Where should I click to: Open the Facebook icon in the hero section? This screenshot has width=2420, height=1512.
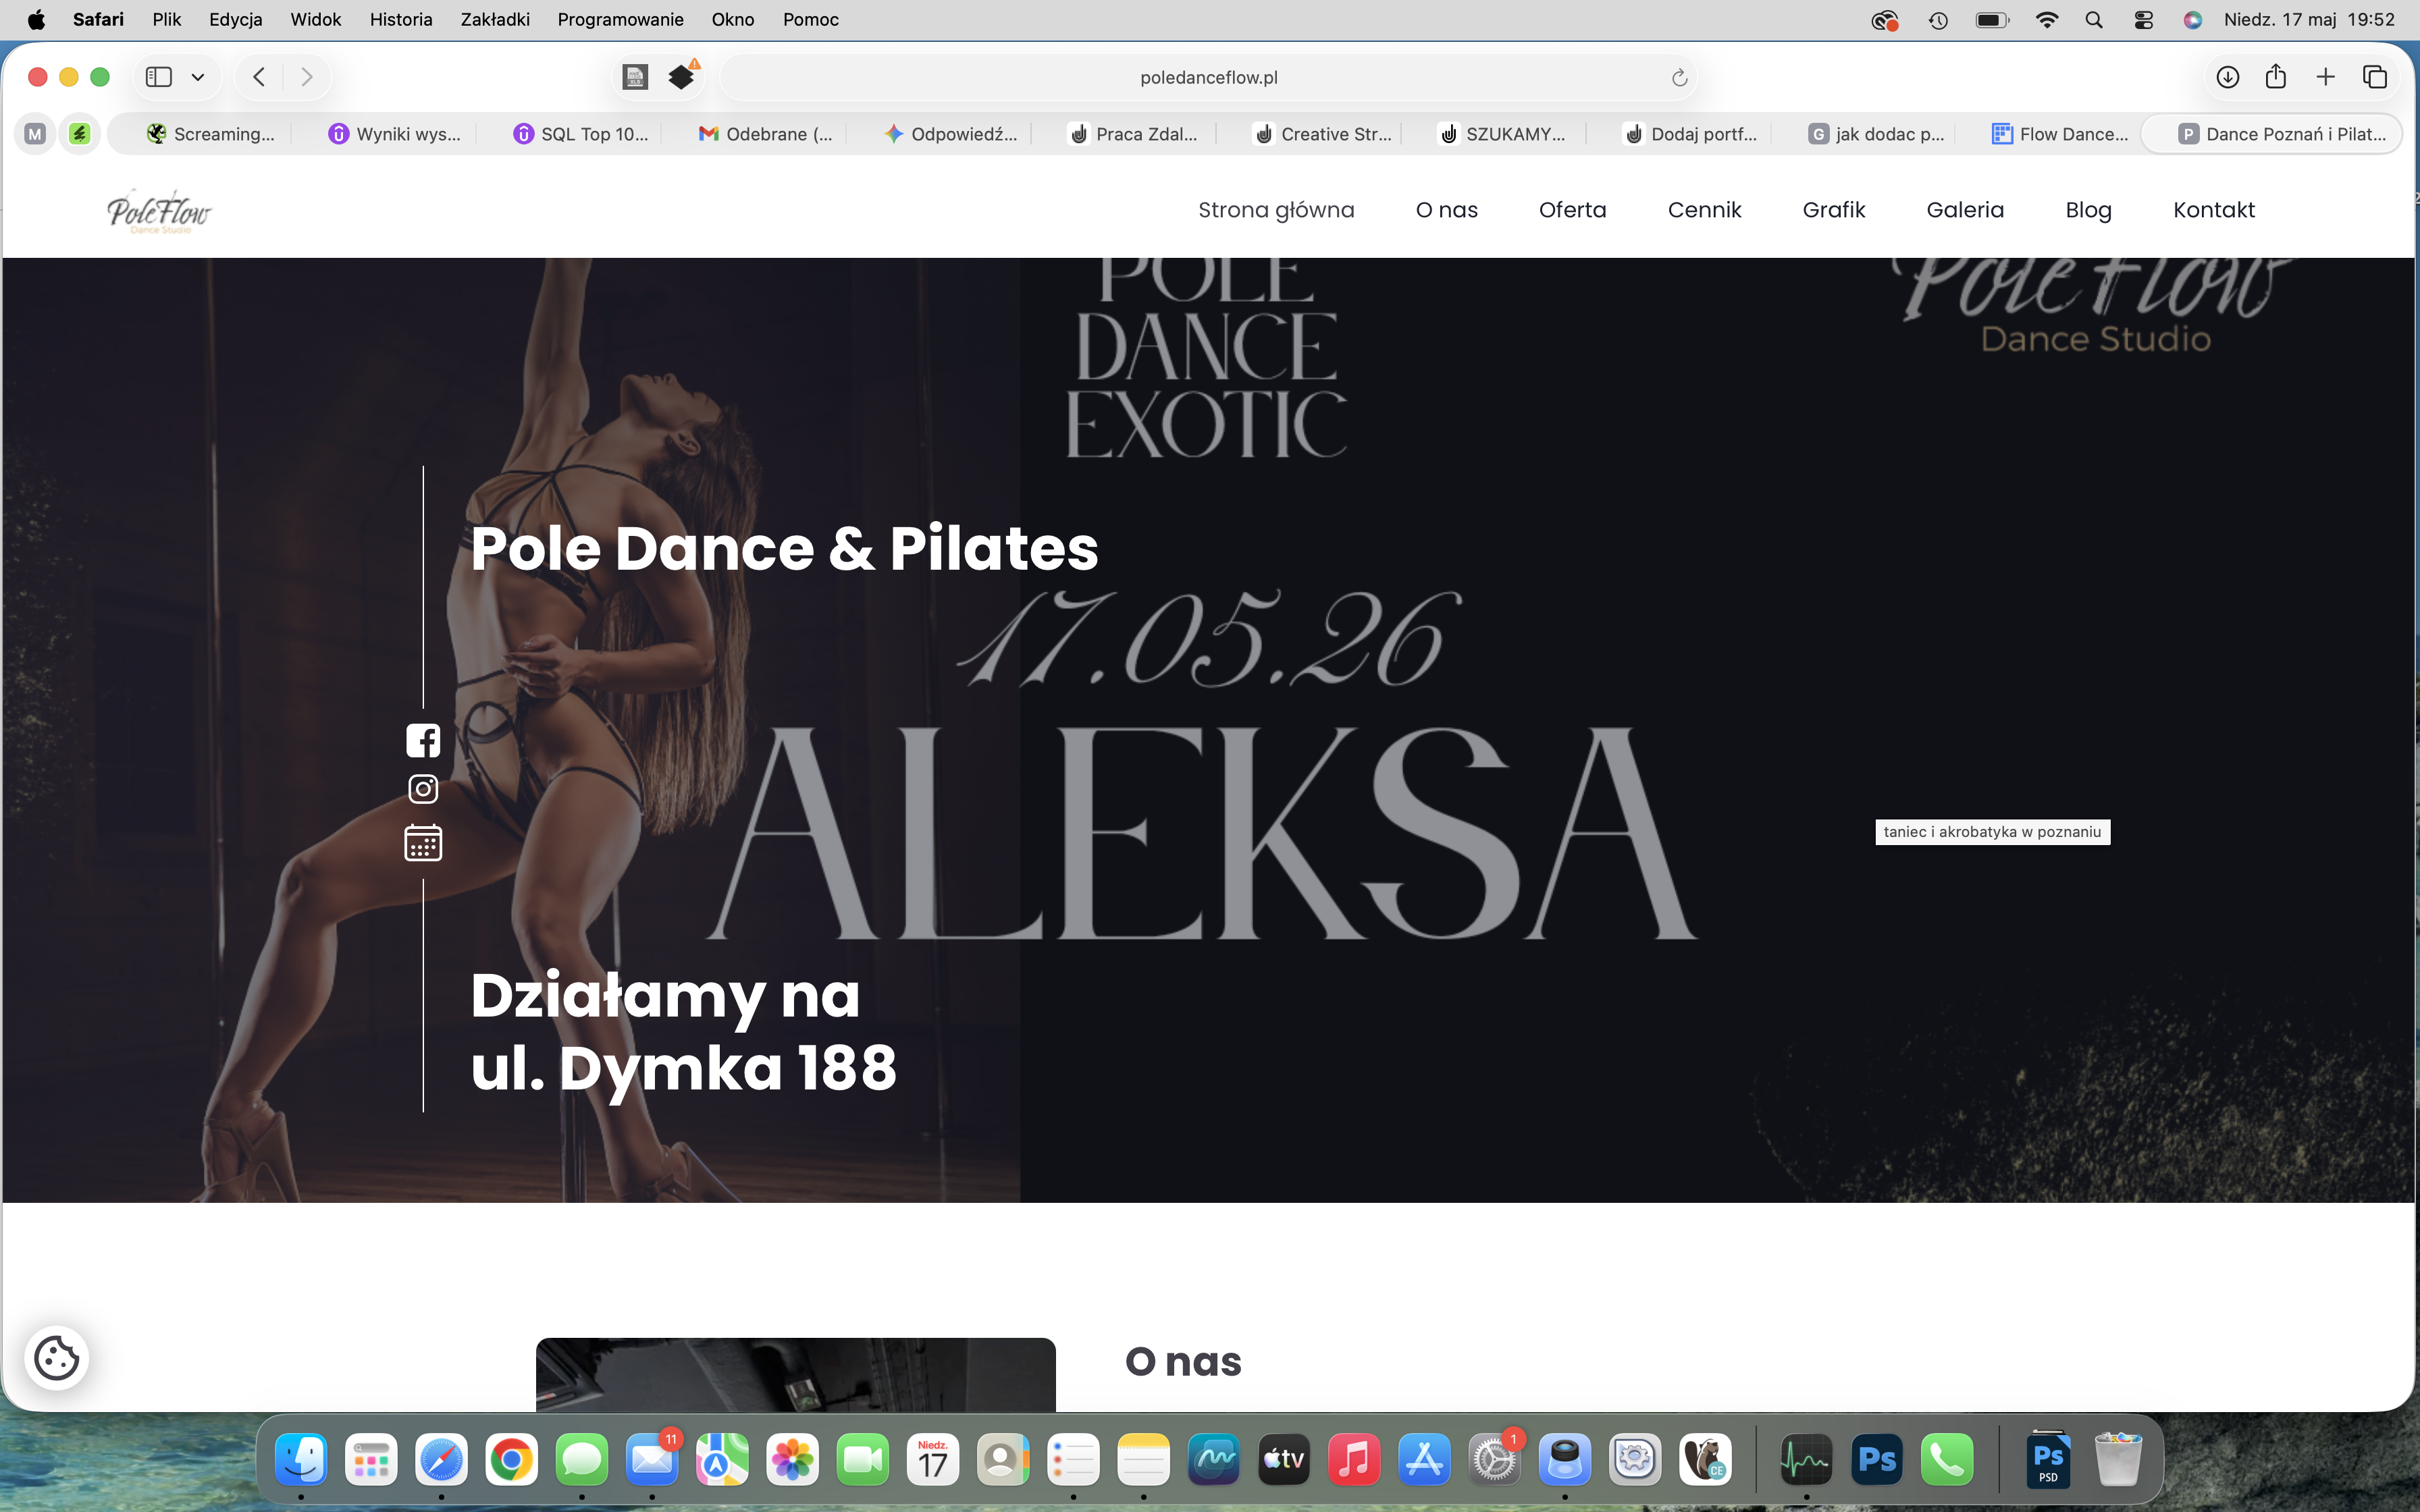click(x=423, y=740)
